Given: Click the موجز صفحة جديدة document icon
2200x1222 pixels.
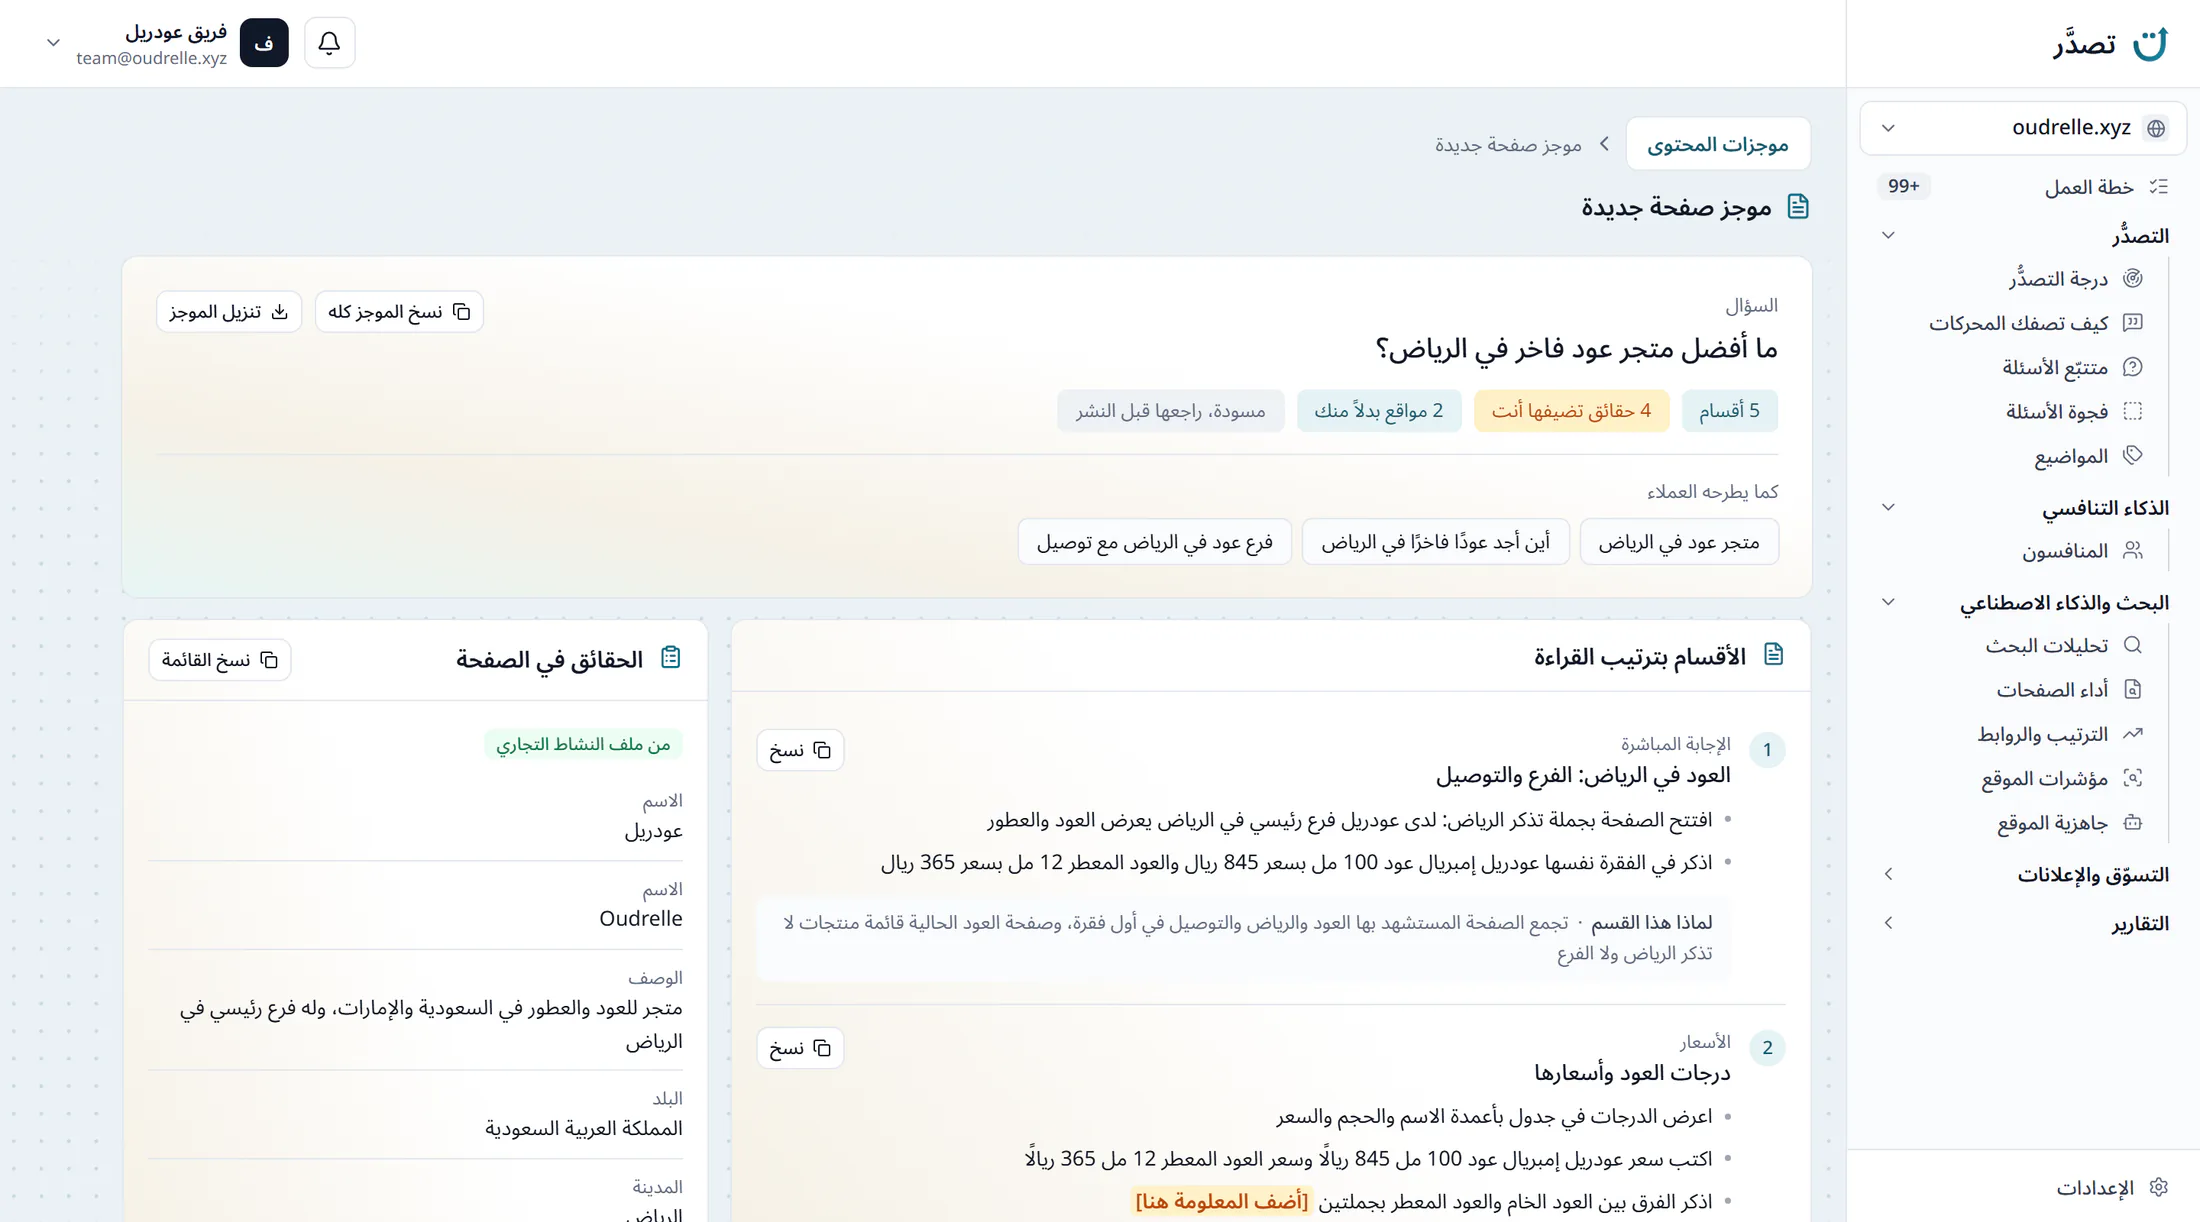Looking at the screenshot, I should [1798, 207].
